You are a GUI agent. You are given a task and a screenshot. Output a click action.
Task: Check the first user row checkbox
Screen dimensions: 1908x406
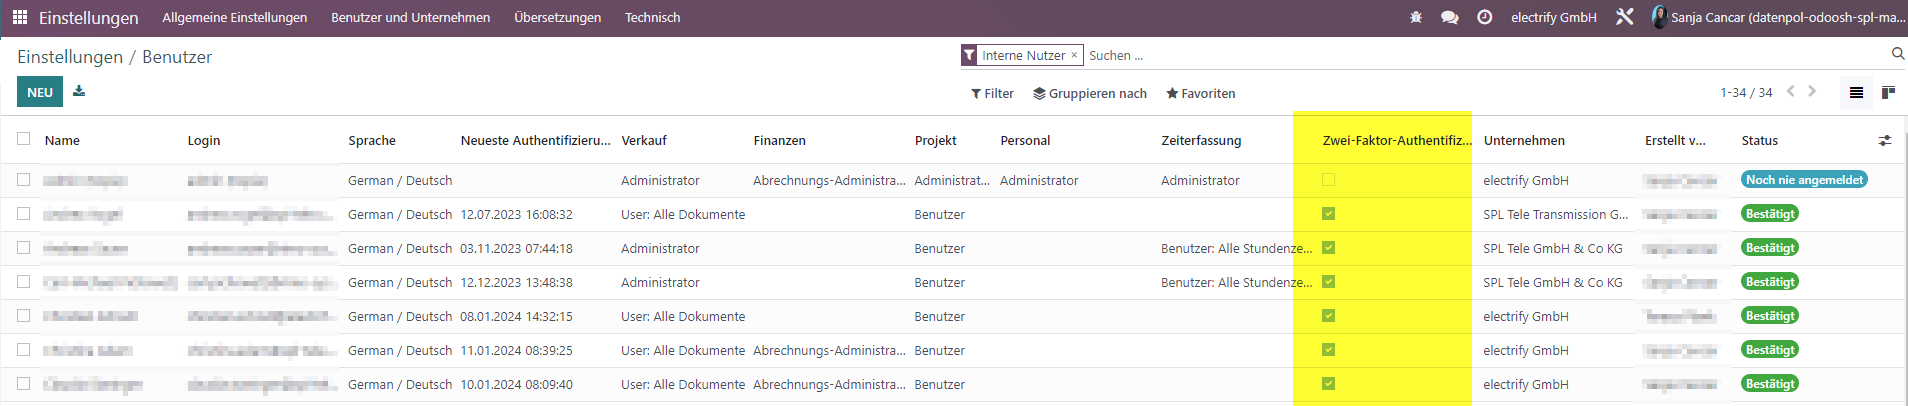click(23, 180)
